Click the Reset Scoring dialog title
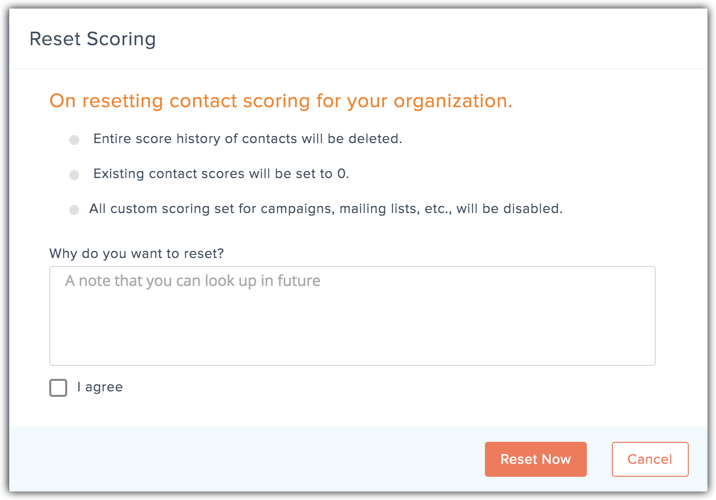716x500 pixels. 93,39
